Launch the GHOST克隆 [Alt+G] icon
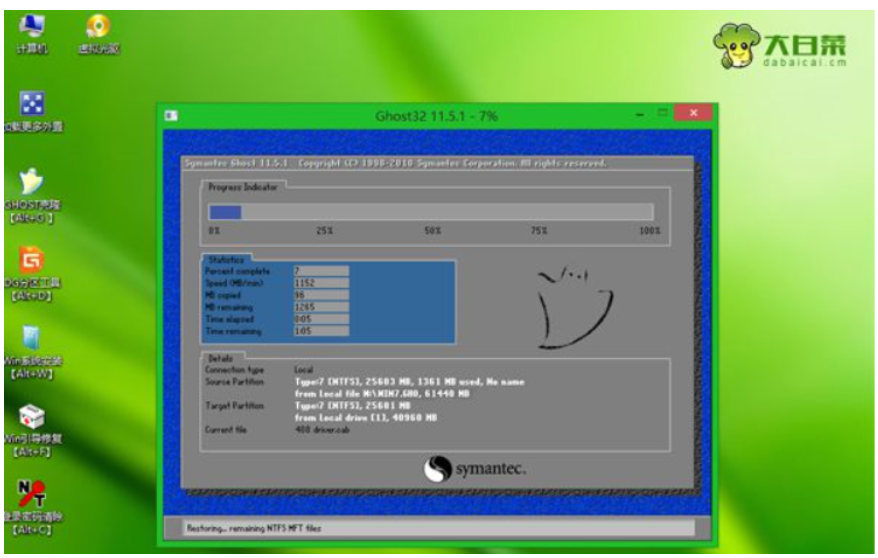The width and height of the screenshot is (878, 558). [32, 195]
